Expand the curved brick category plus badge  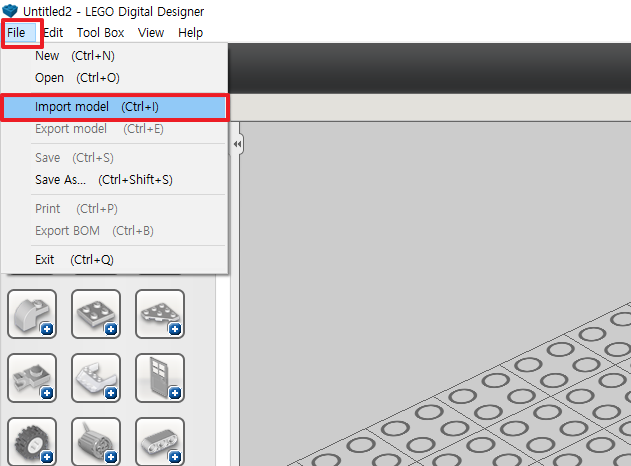point(47,329)
